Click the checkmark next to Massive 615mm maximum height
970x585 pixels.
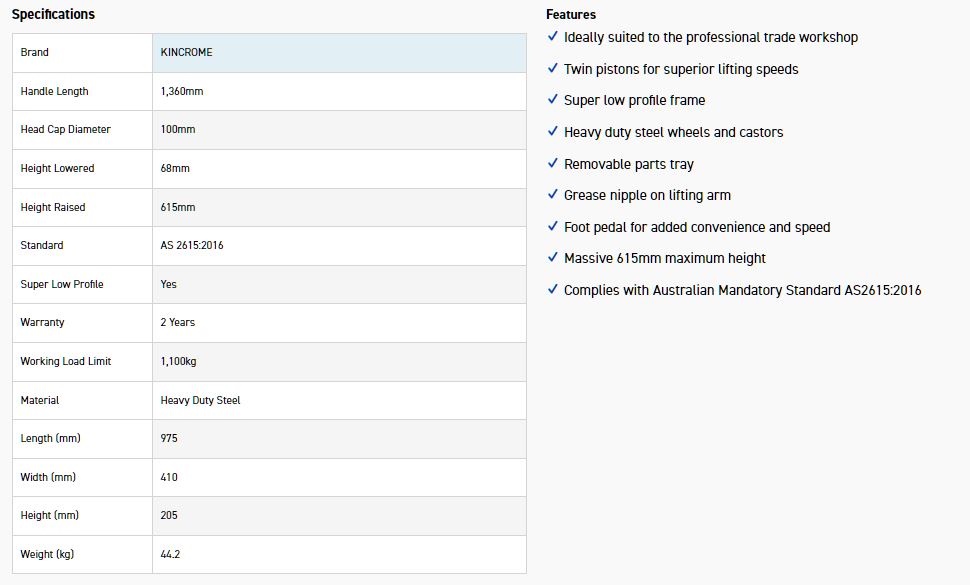(x=553, y=258)
